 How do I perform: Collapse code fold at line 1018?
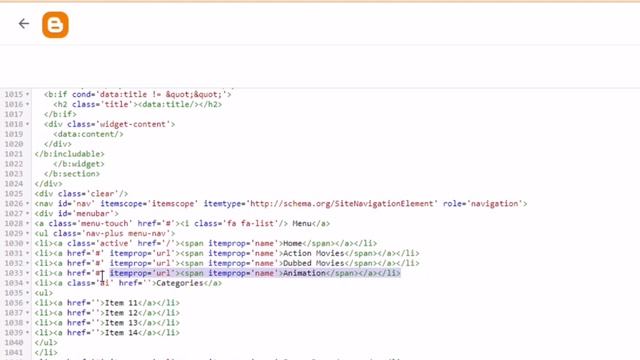click(x=28, y=124)
